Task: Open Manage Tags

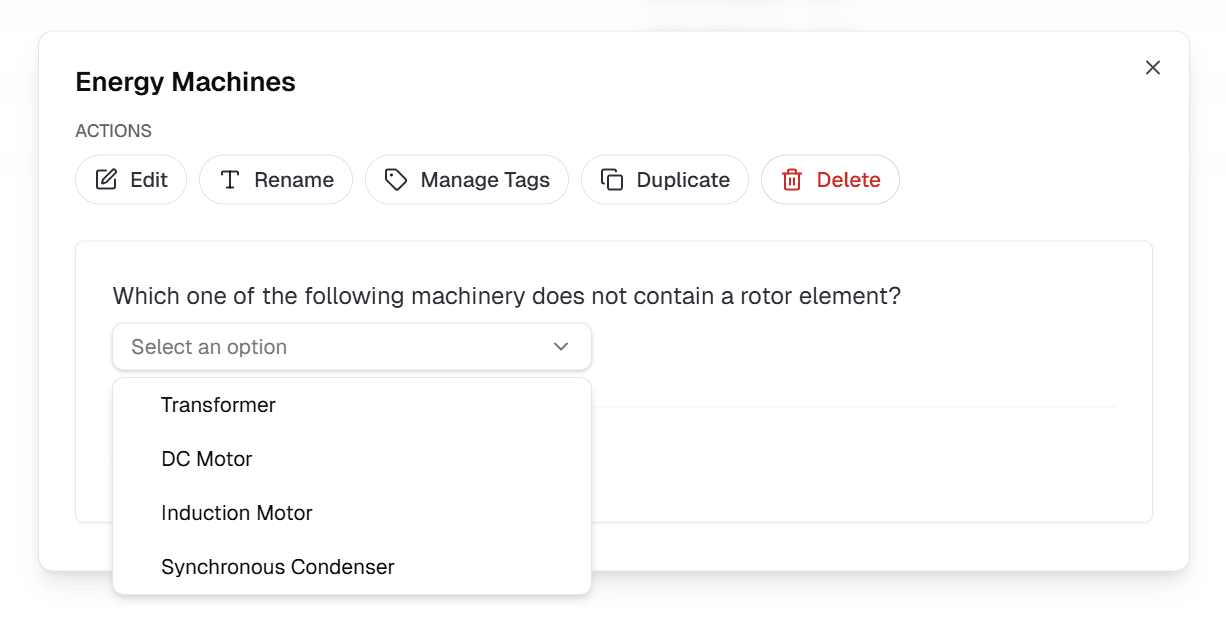Action: [466, 179]
